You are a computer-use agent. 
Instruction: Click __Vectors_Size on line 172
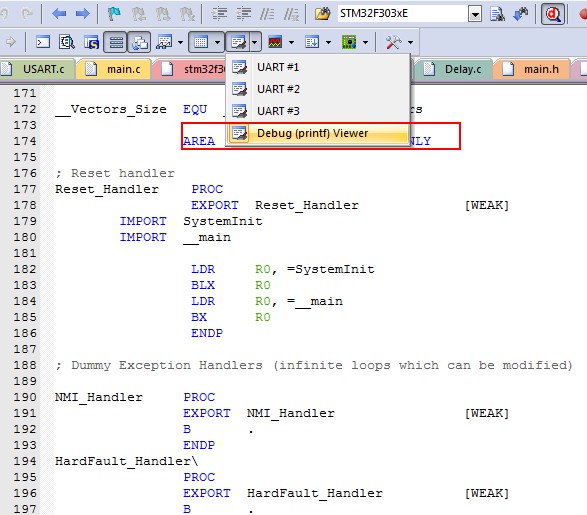(x=111, y=109)
